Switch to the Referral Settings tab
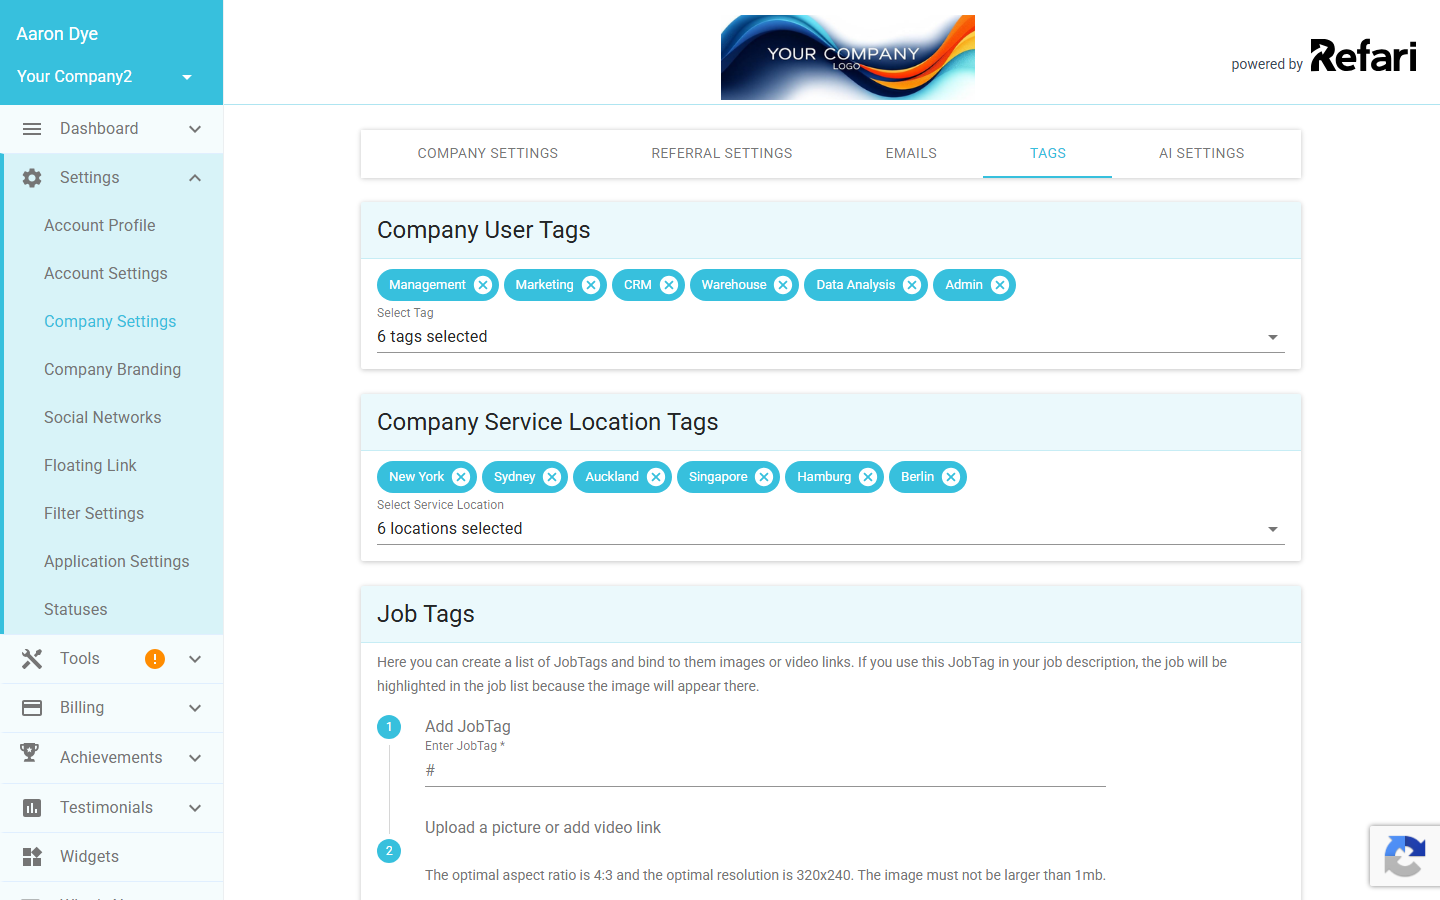 click(722, 154)
